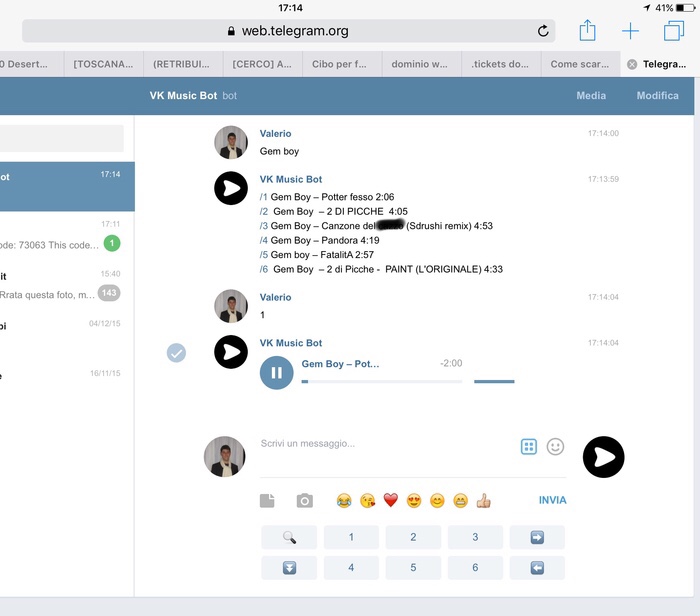The height and width of the screenshot is (616, 700).
Task: Switch to the Come scar... browser tab
Action: pos(580,64)
